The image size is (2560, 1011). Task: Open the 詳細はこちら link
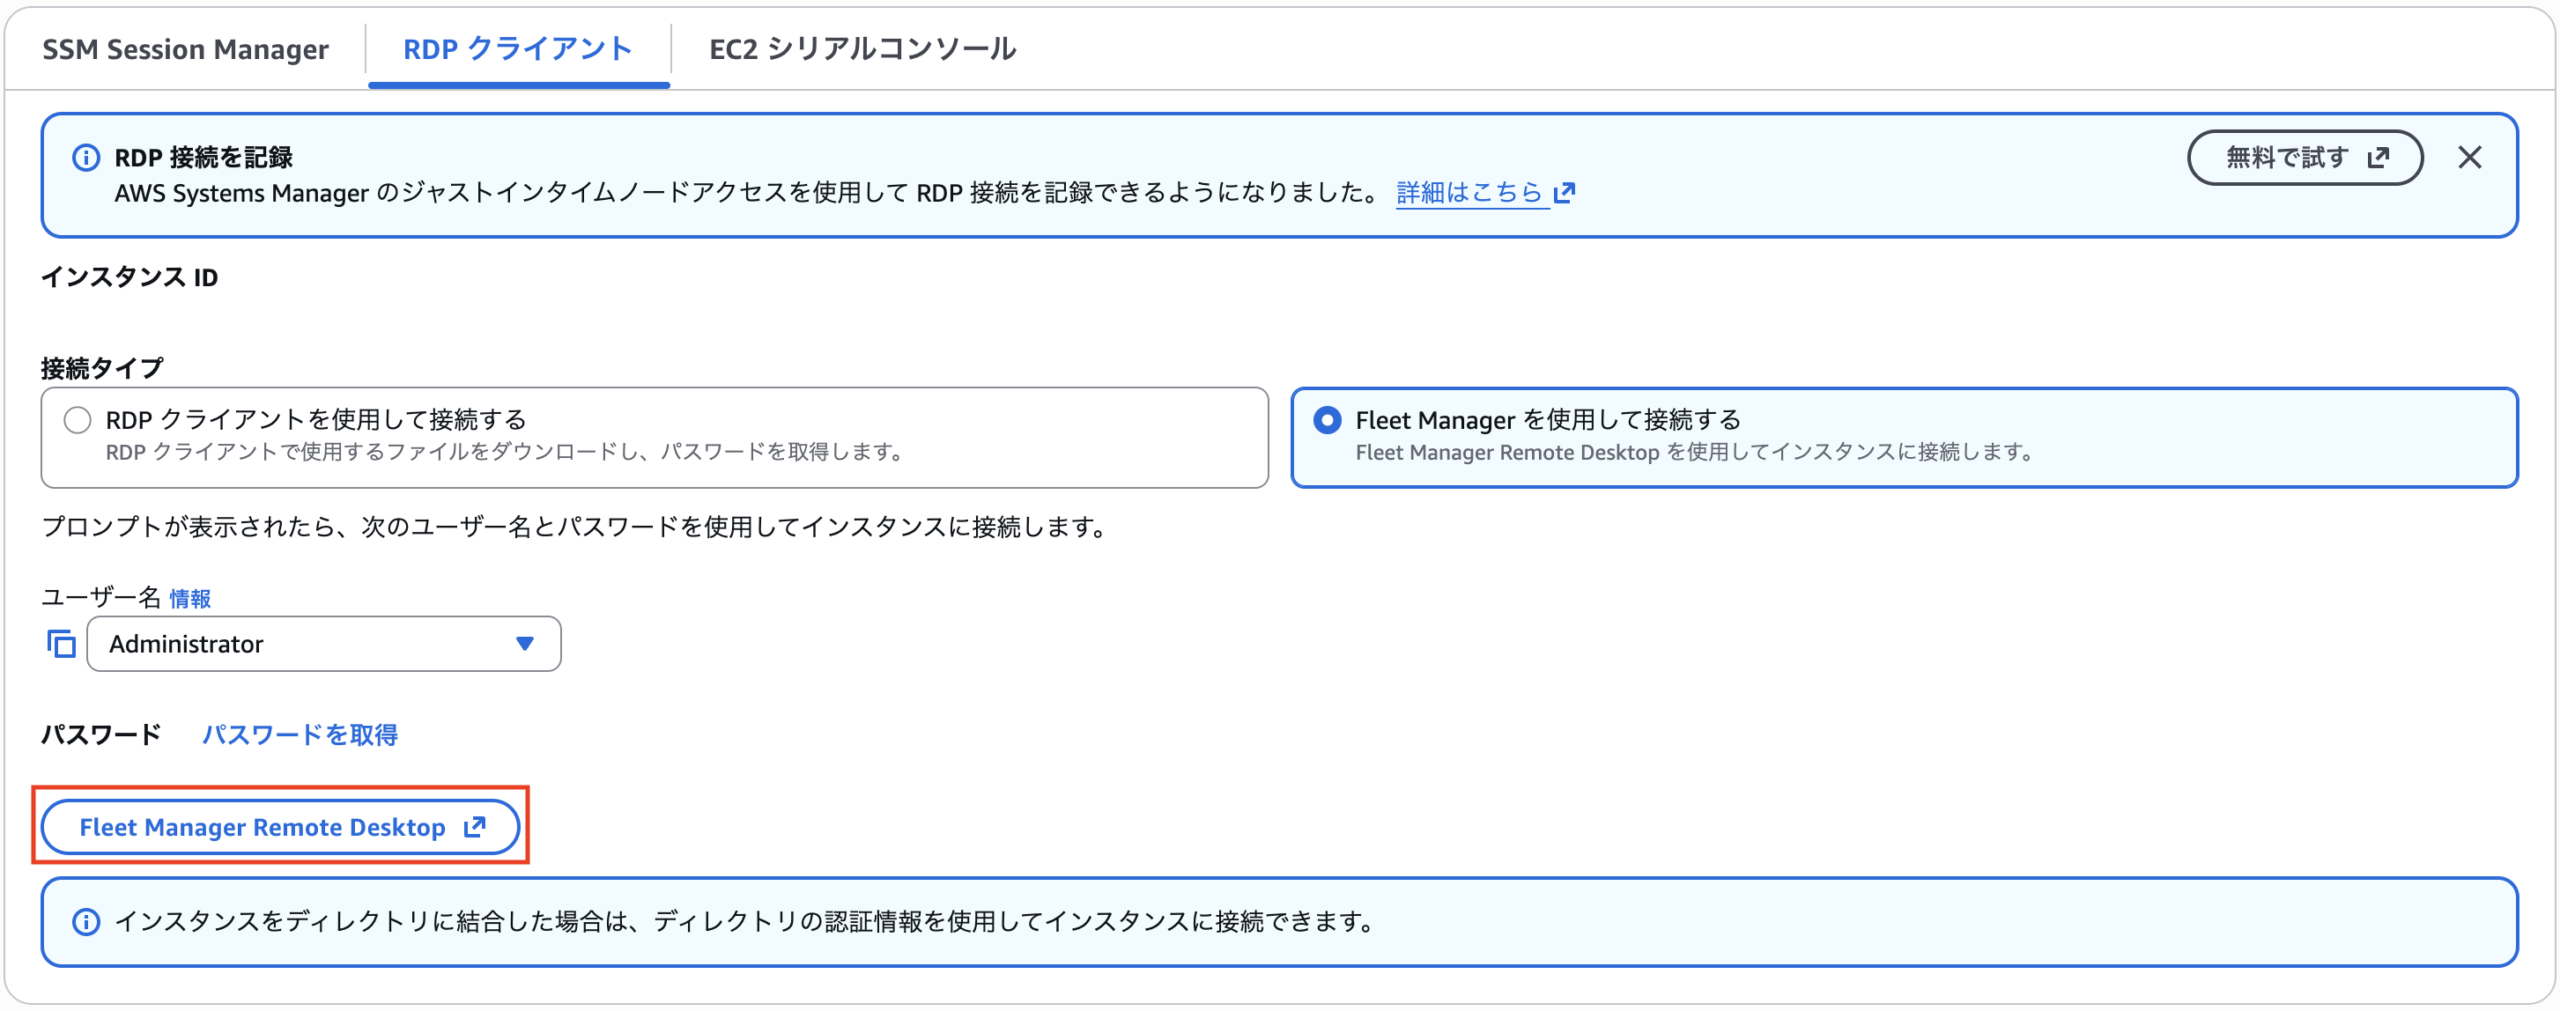[x=1469, y=192]
